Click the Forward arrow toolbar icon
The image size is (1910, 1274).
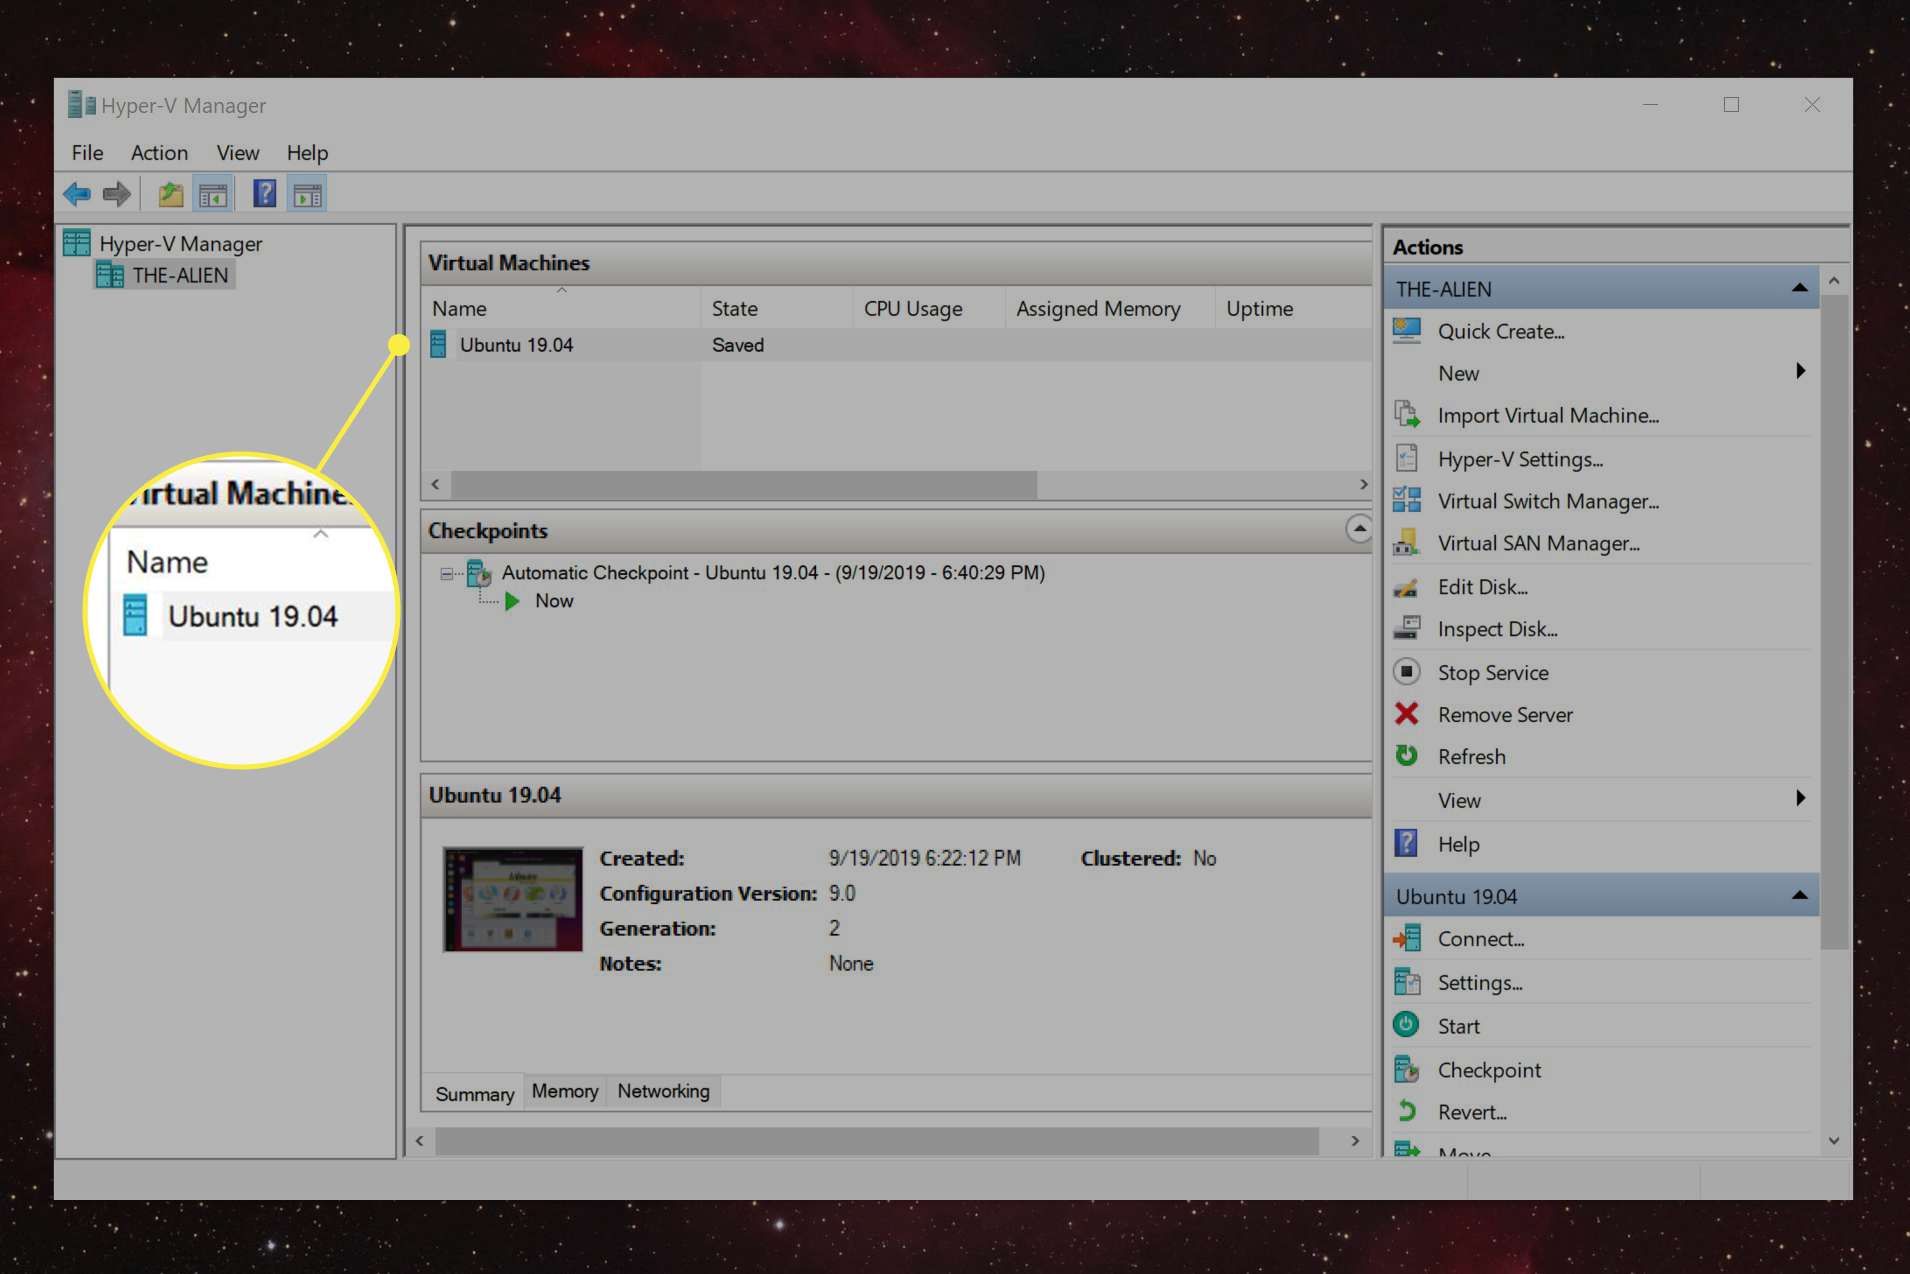click(116, 194)
